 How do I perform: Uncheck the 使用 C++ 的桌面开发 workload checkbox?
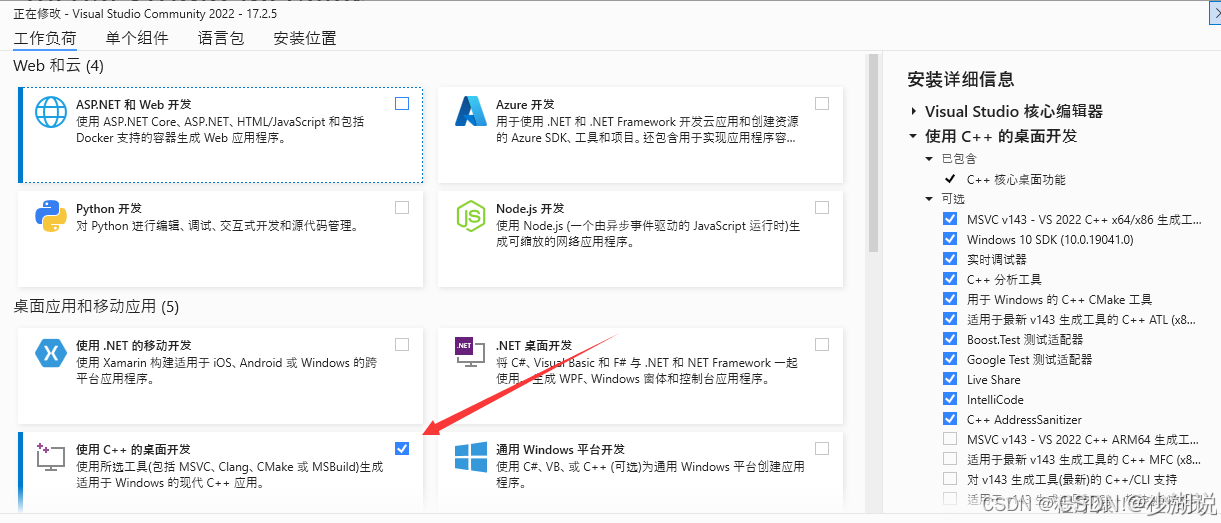pyautogui.click(x=402, y=449)
